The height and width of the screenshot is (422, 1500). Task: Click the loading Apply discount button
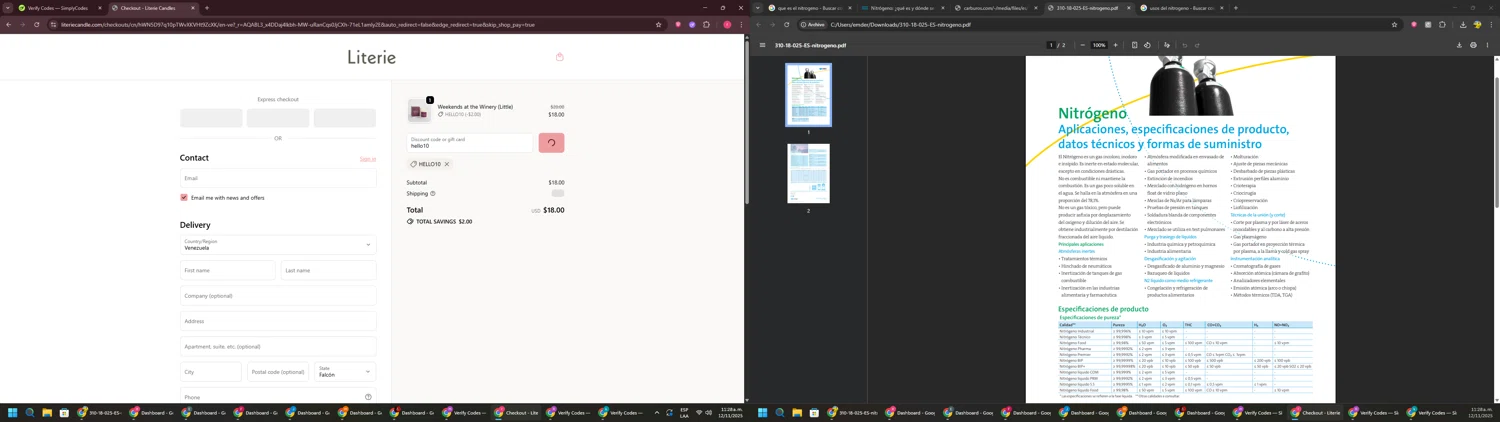pyautogui.click(x=551, y=143)
